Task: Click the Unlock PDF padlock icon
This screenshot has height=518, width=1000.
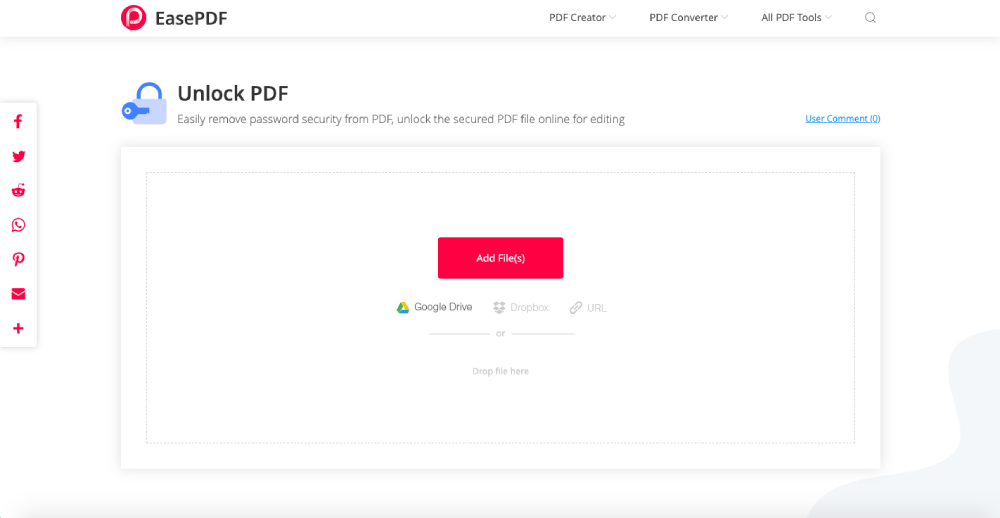Action: point(145,104)
